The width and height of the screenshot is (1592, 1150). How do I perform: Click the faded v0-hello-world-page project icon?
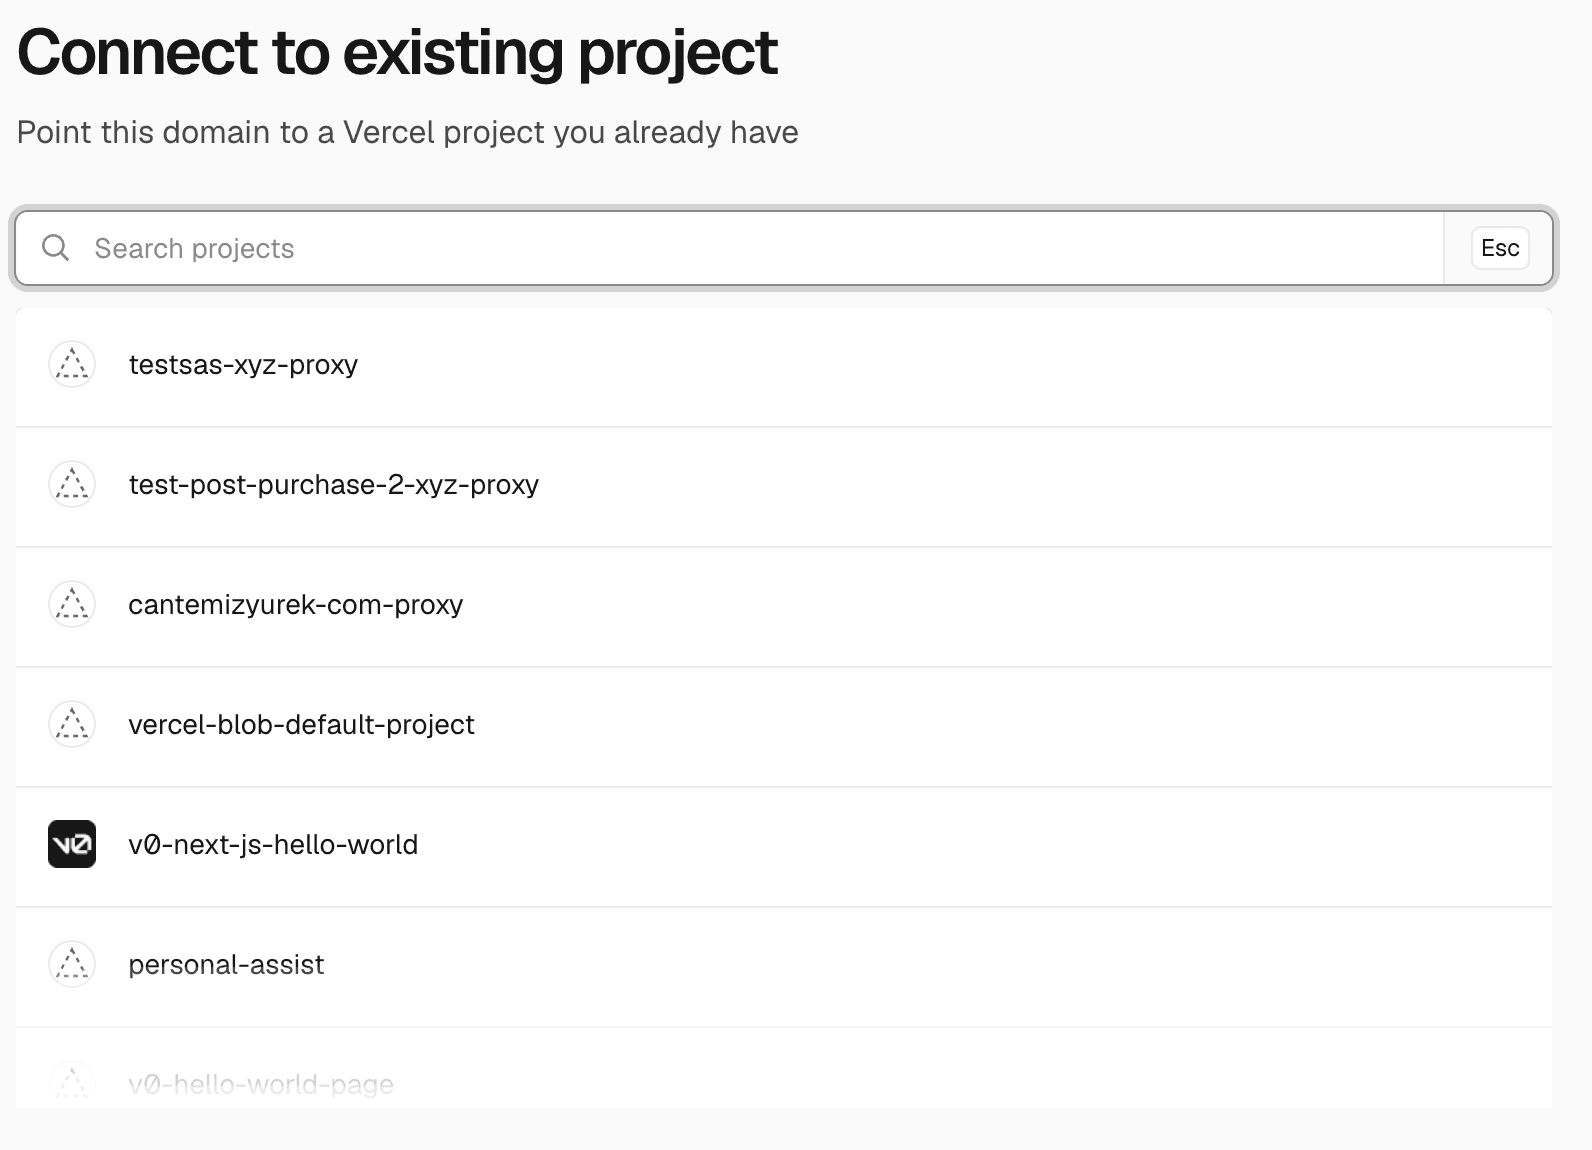point(72,1083)
